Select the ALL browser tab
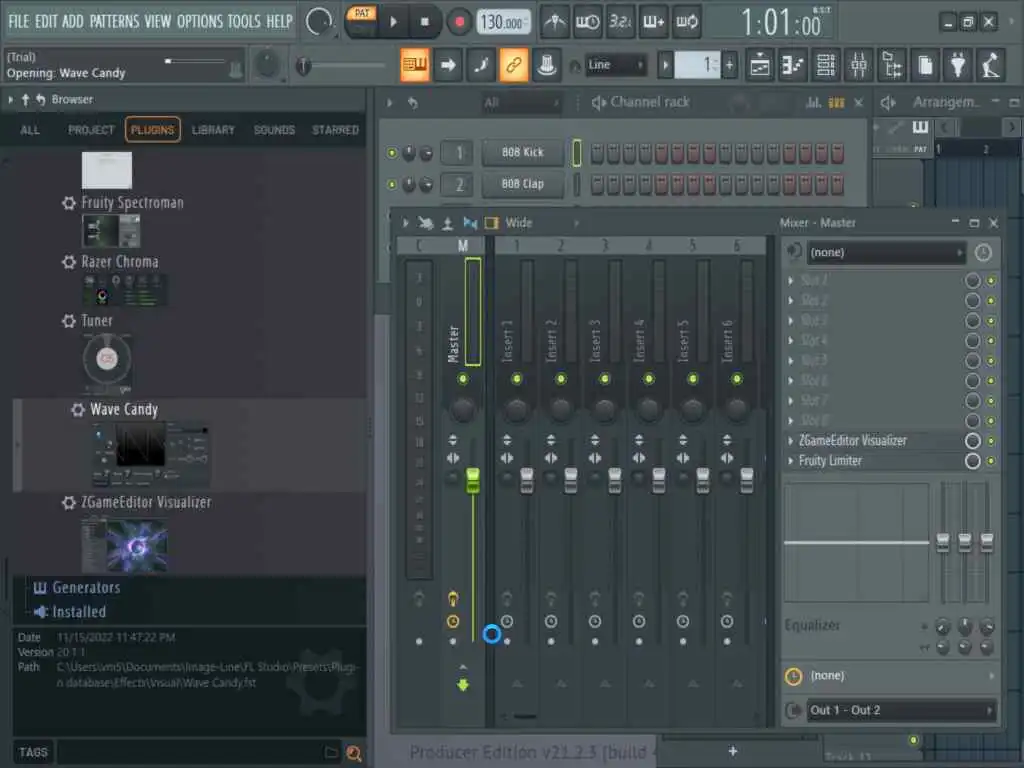Image resolution: width=1024 pixels, height=768 pixels. [30, 130]
